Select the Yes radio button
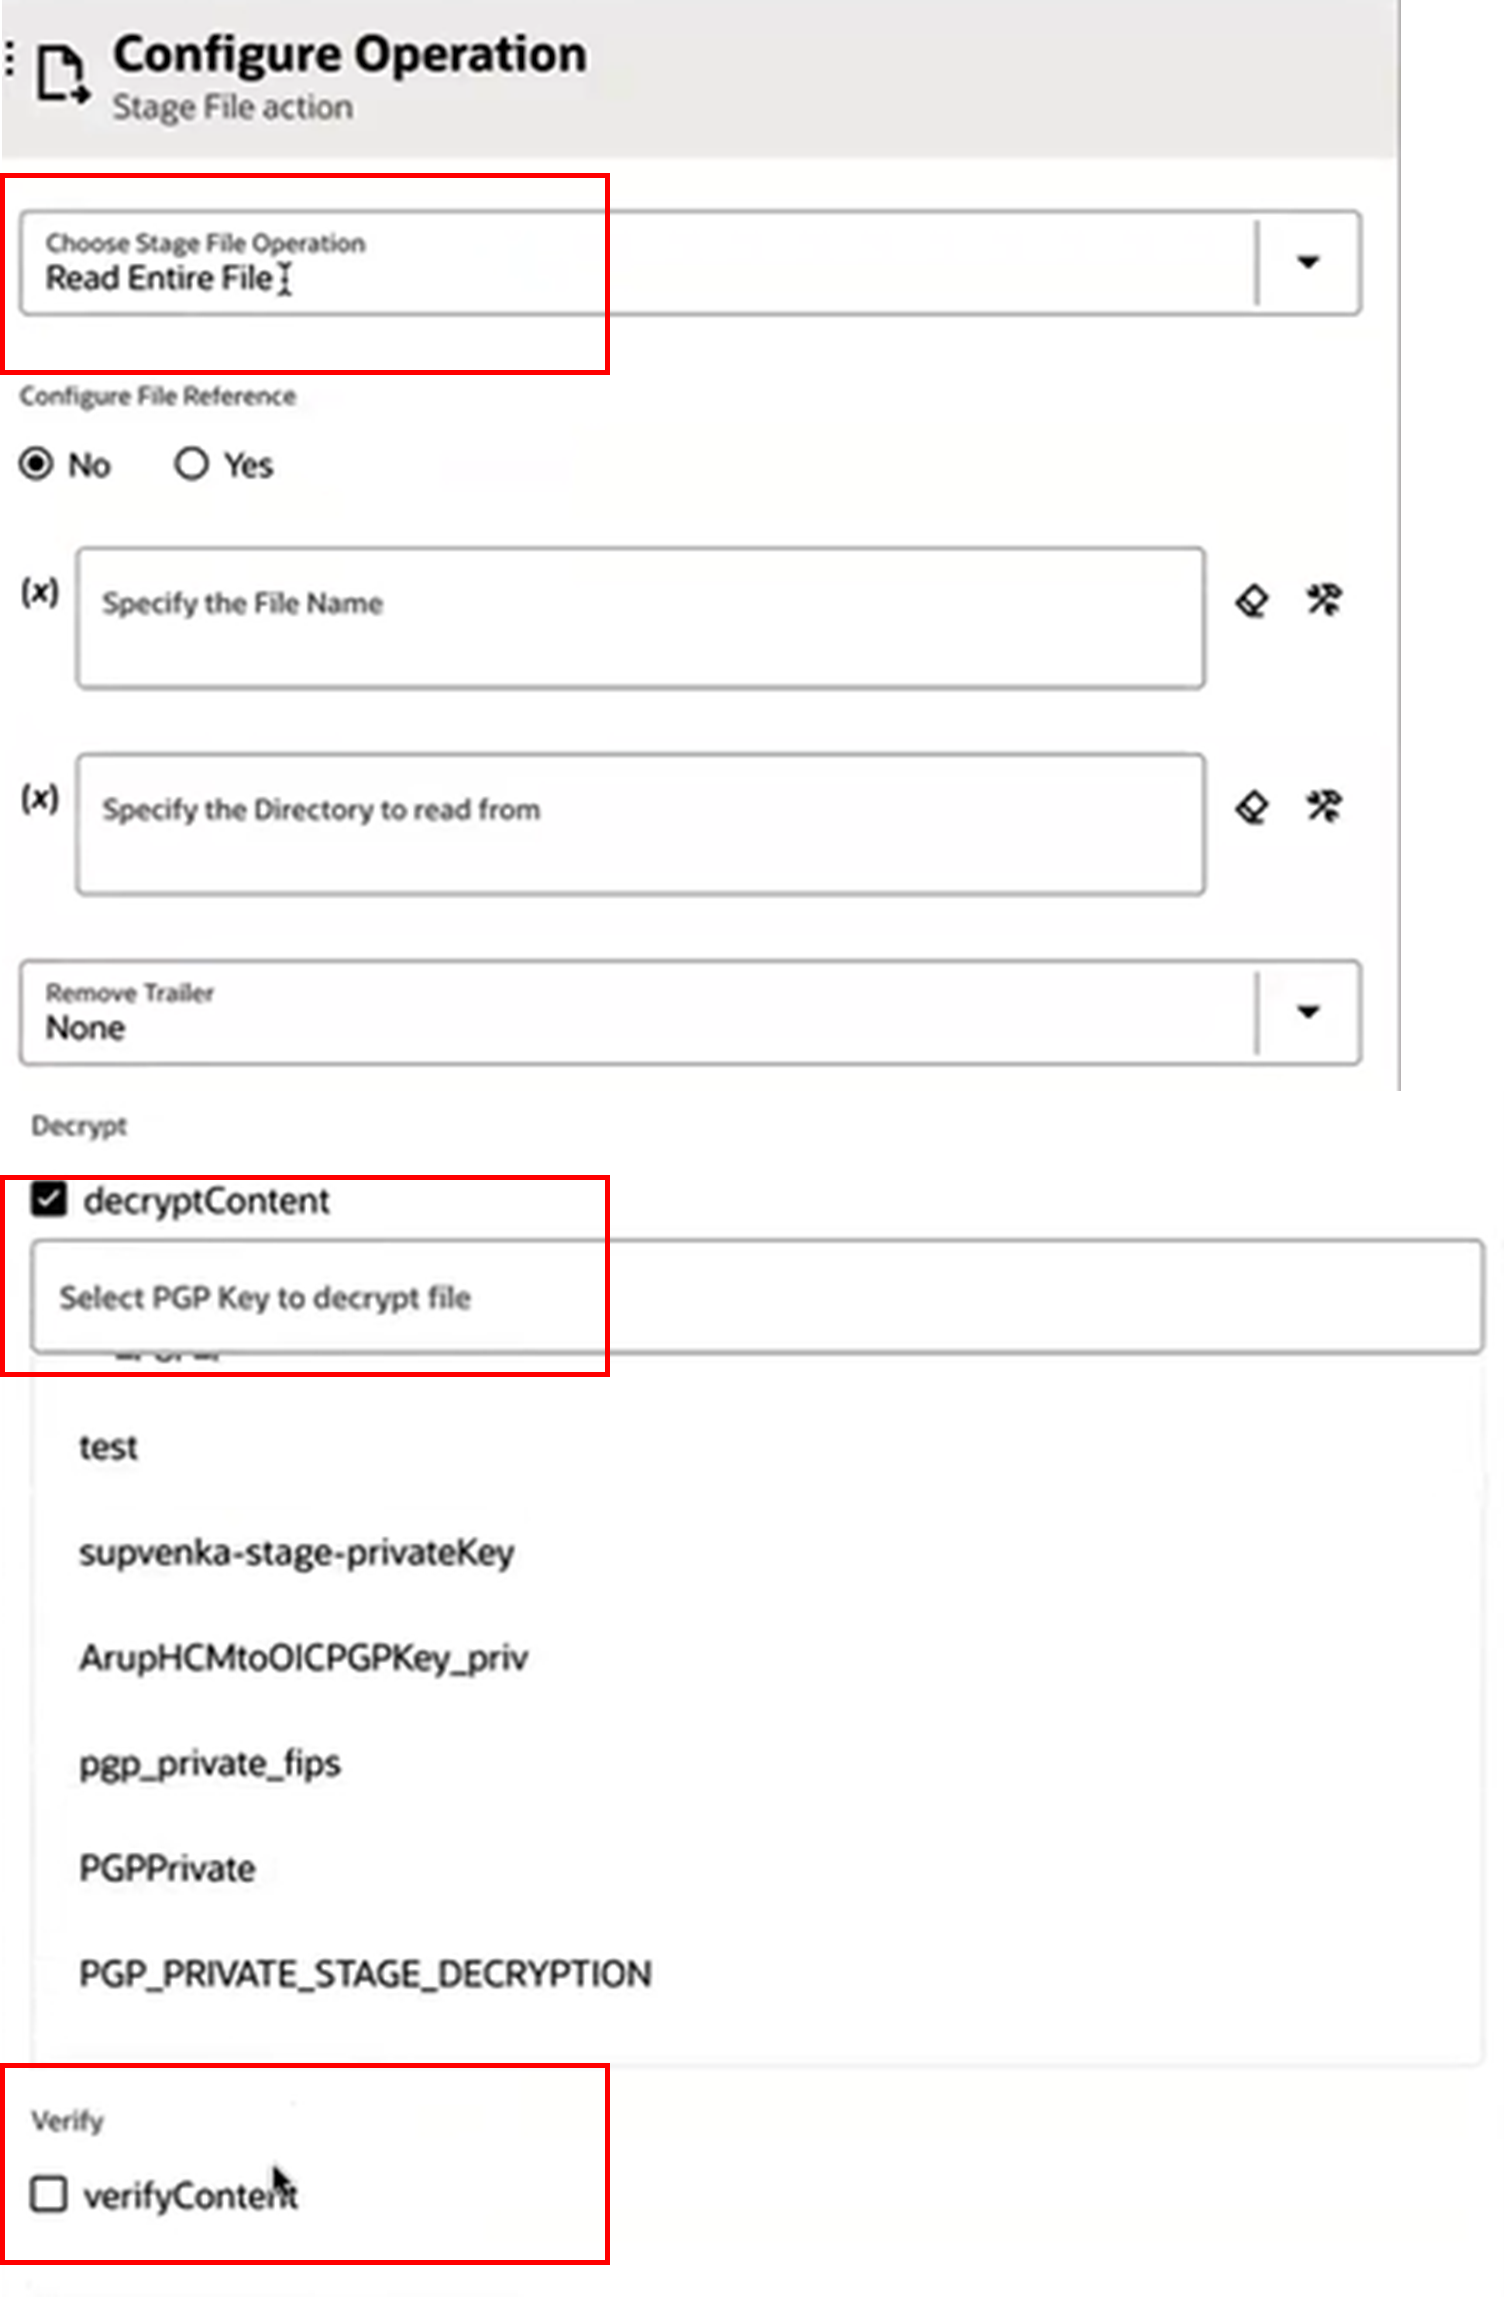The width and height of the screenshot is (1504, 2297). coord(191,464)
